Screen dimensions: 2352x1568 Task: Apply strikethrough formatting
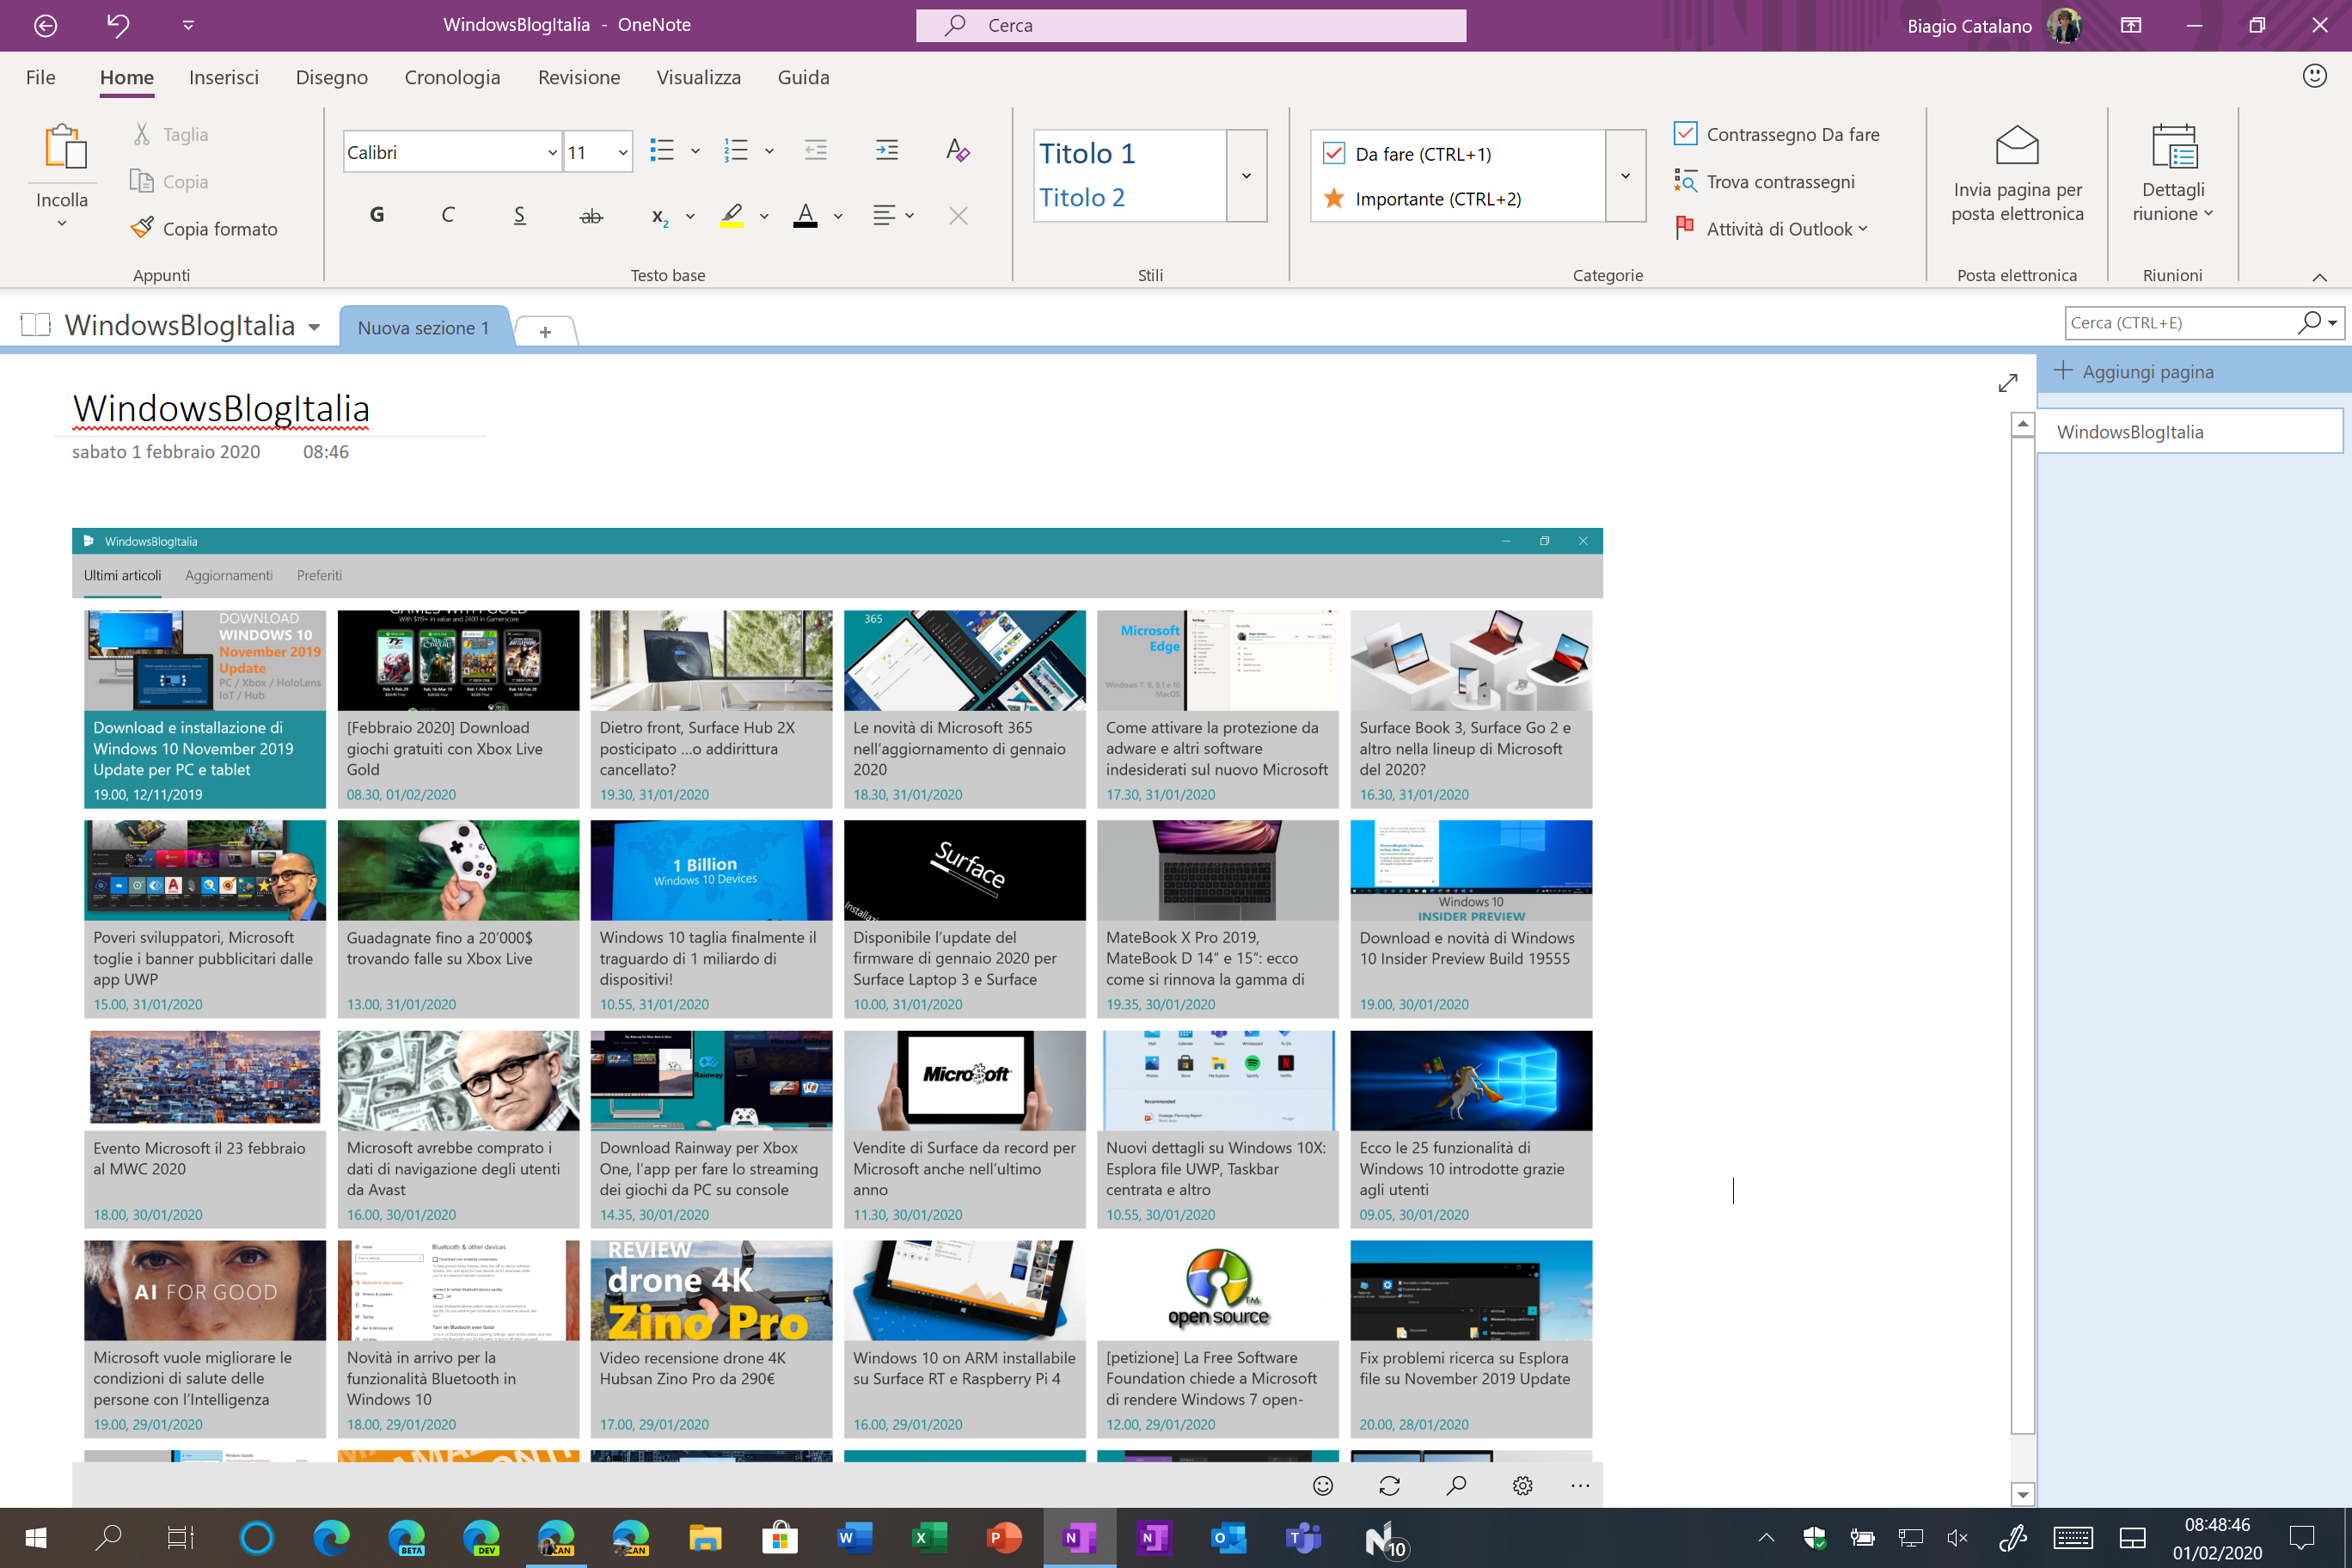pyautogui.click(x=591, y=216)
